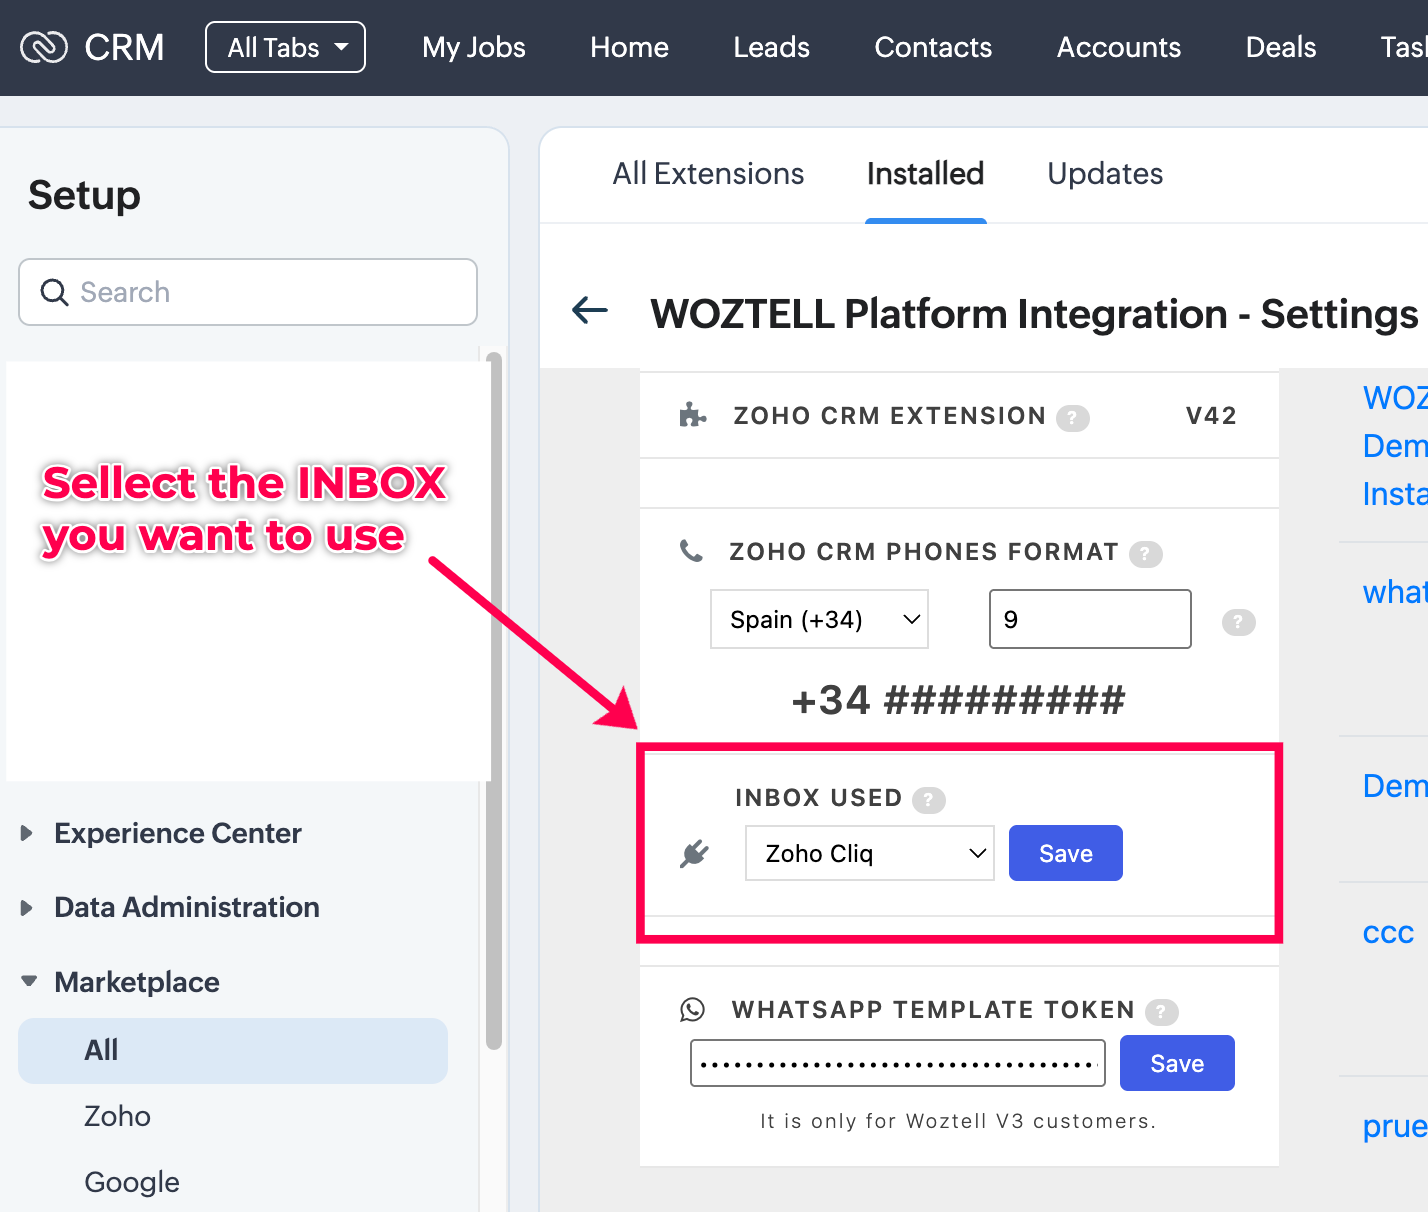This screenshot has width=1428, height=1212.
Task: Open My Jobs in the top navigation
Action: [x=474, y=47]
